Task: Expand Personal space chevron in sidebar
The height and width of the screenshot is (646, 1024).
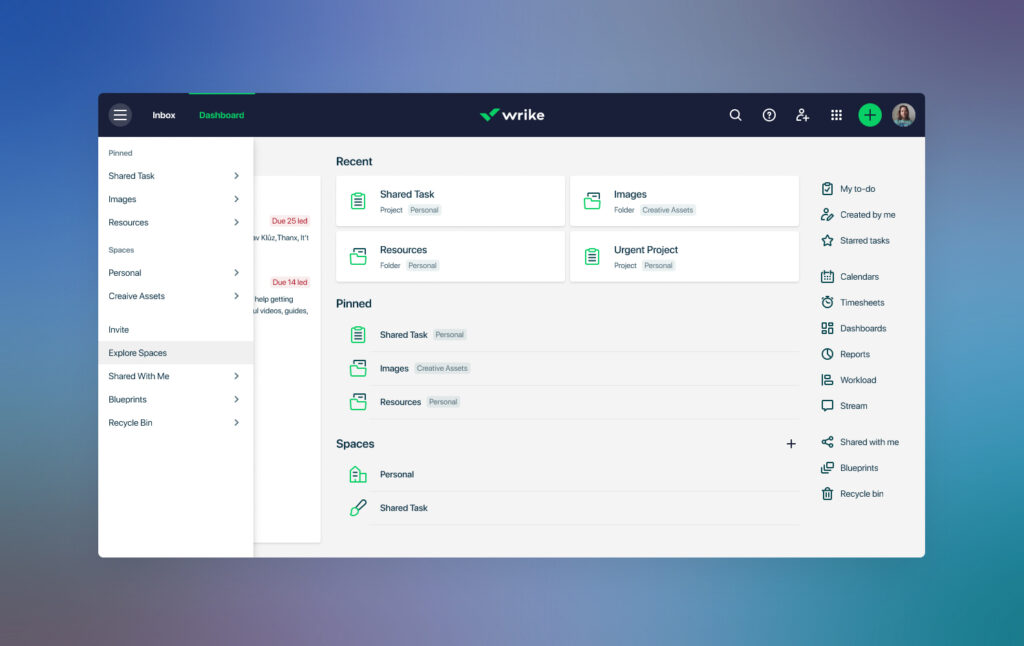Action: pos(236,272)
